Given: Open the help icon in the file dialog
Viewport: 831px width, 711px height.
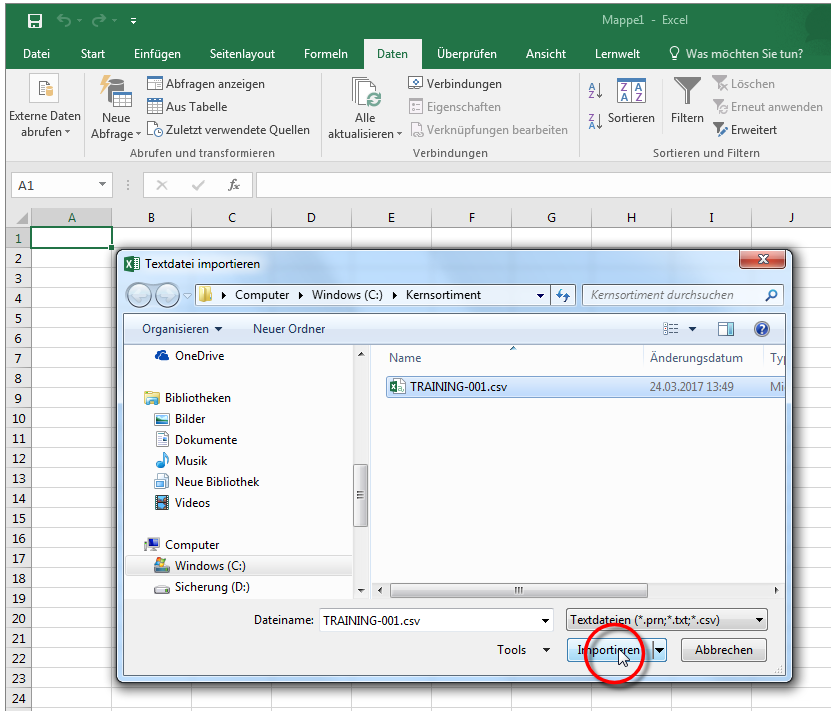Looking at the screenshot, I should [x=762, y=329].
